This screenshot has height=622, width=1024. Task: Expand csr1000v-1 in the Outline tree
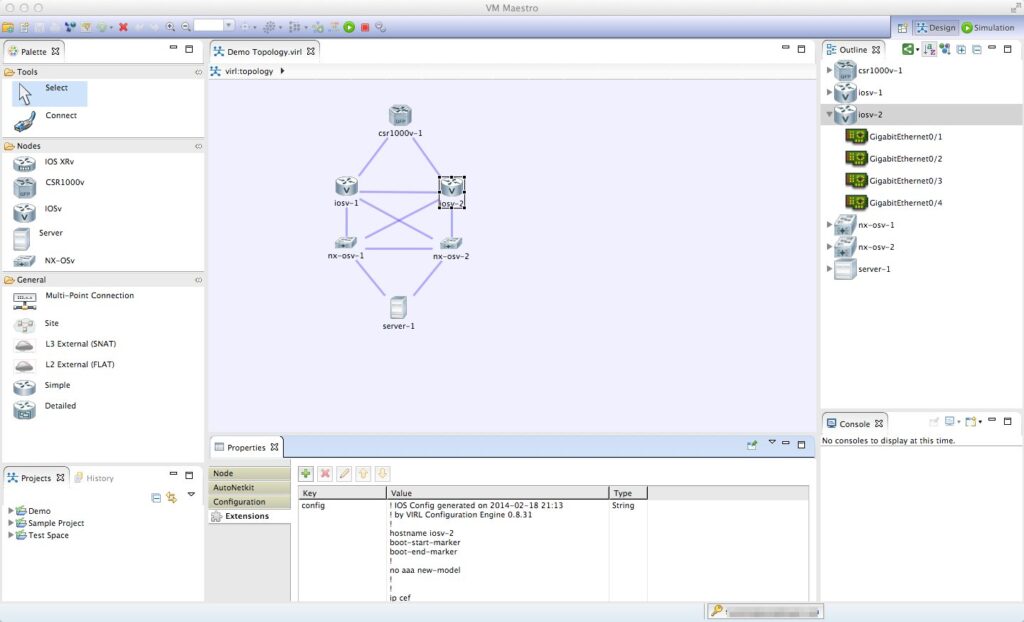[829, 71]
